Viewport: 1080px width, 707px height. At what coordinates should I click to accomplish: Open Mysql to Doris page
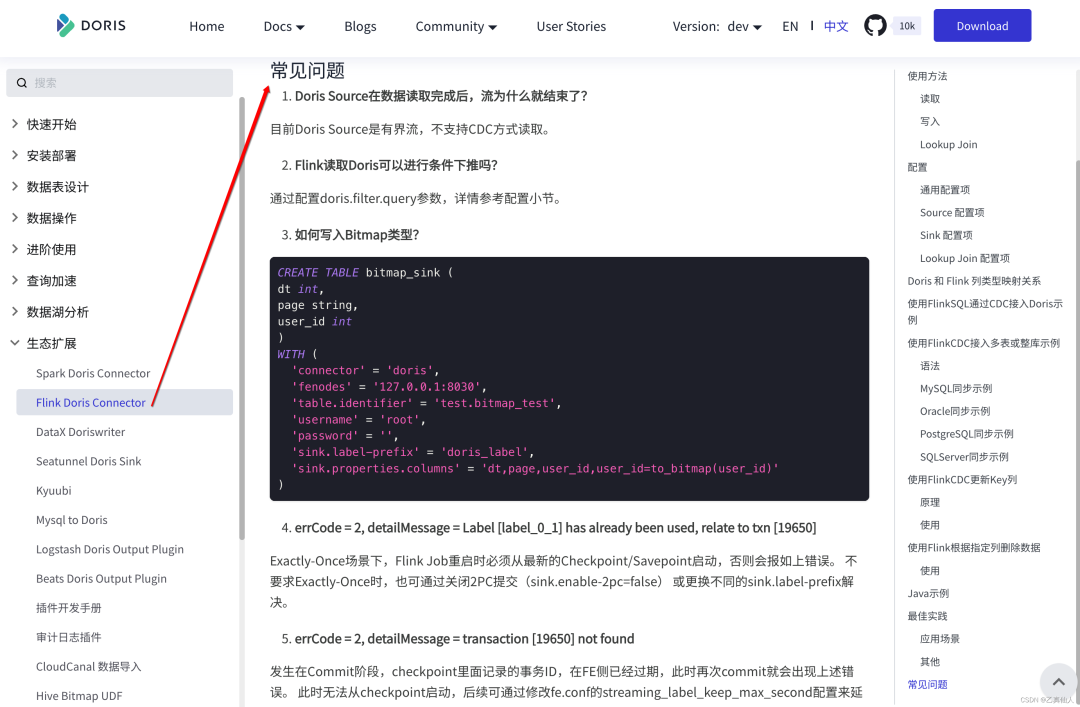point(72,520)
